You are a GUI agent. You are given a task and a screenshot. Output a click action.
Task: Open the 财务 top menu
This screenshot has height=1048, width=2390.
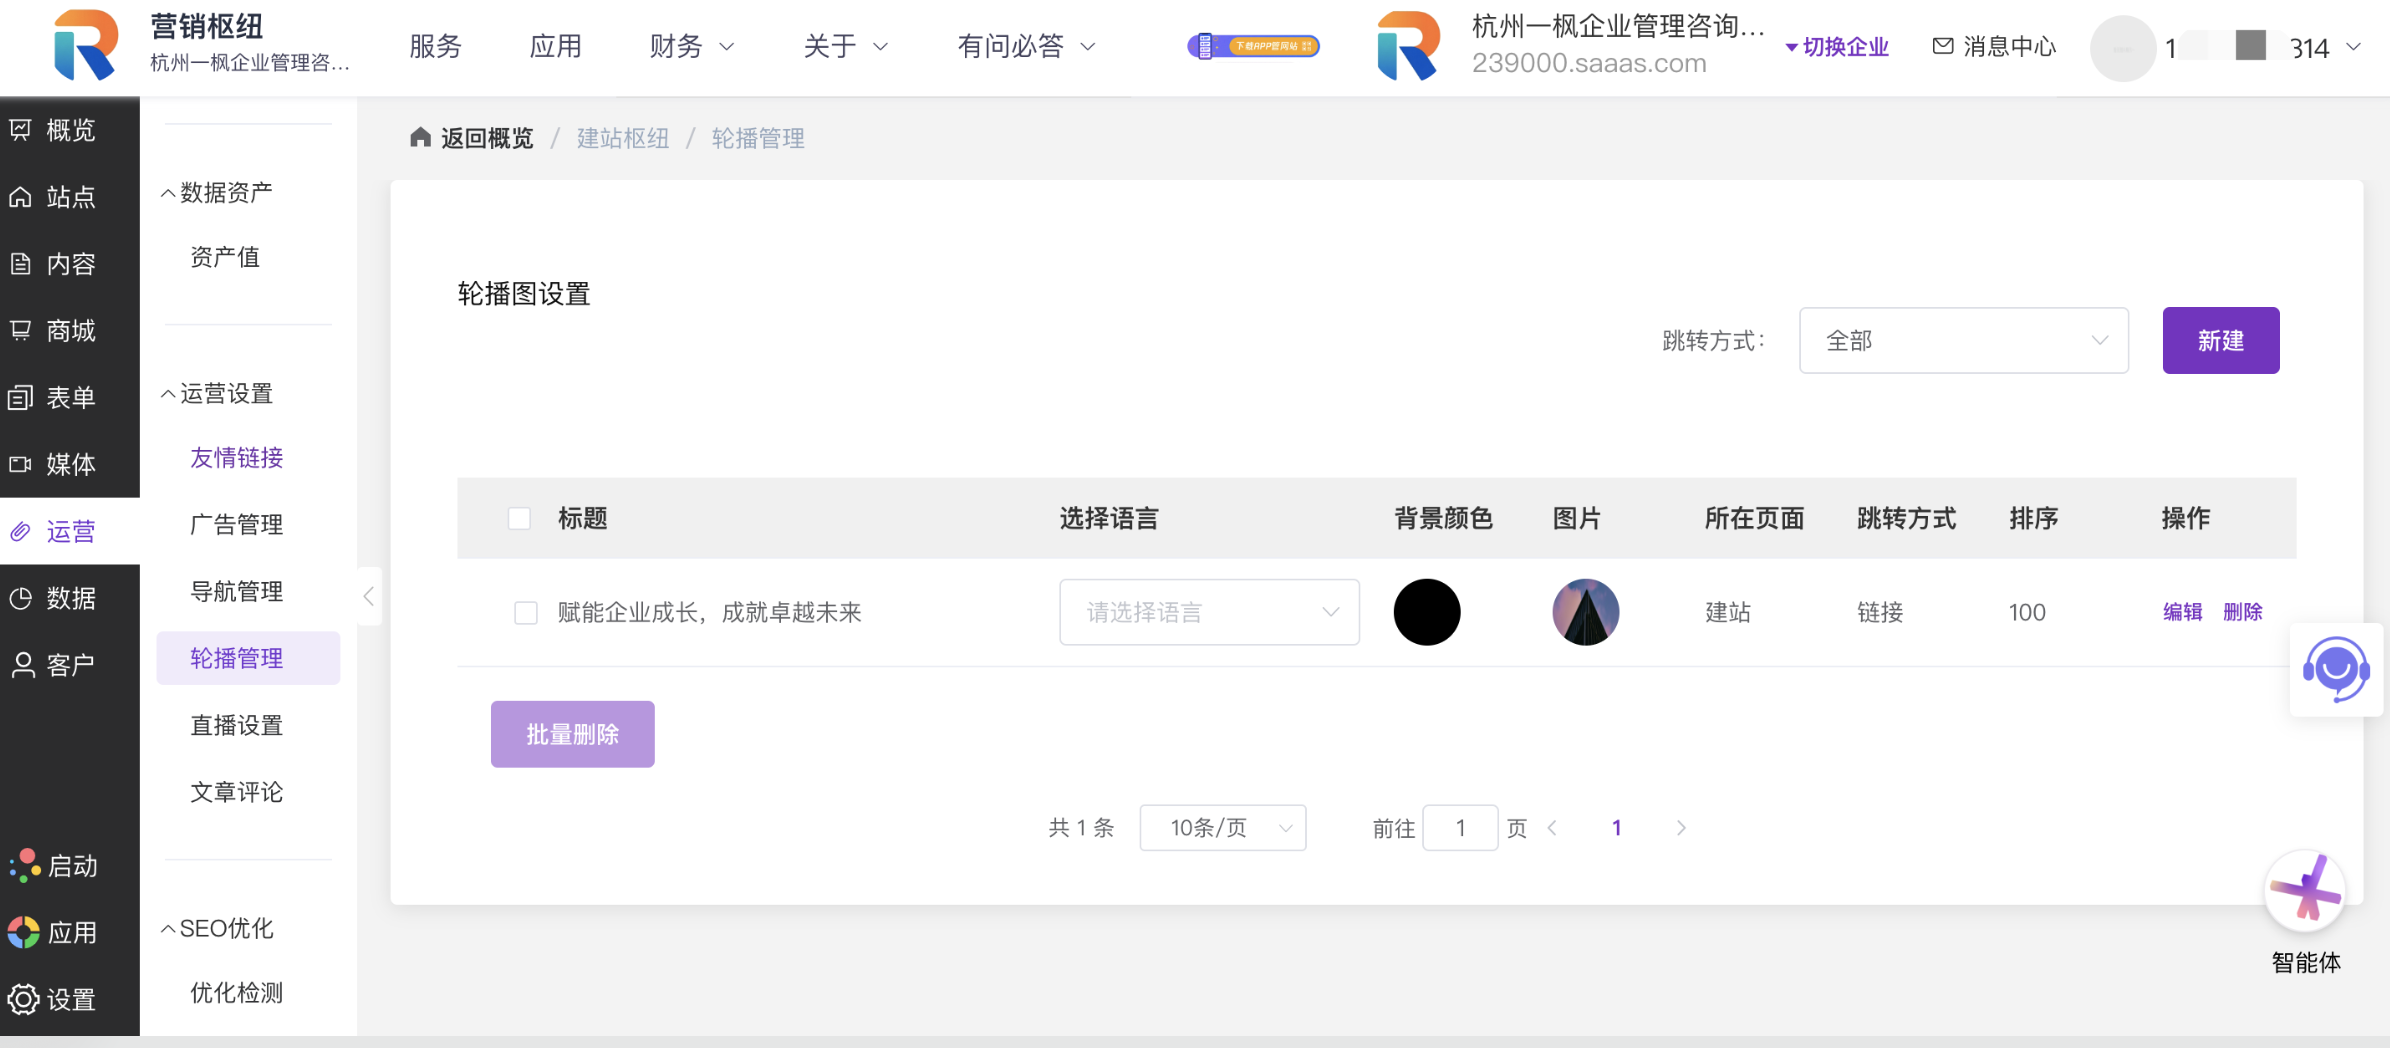pyautogui.click(x=691, y=46)
